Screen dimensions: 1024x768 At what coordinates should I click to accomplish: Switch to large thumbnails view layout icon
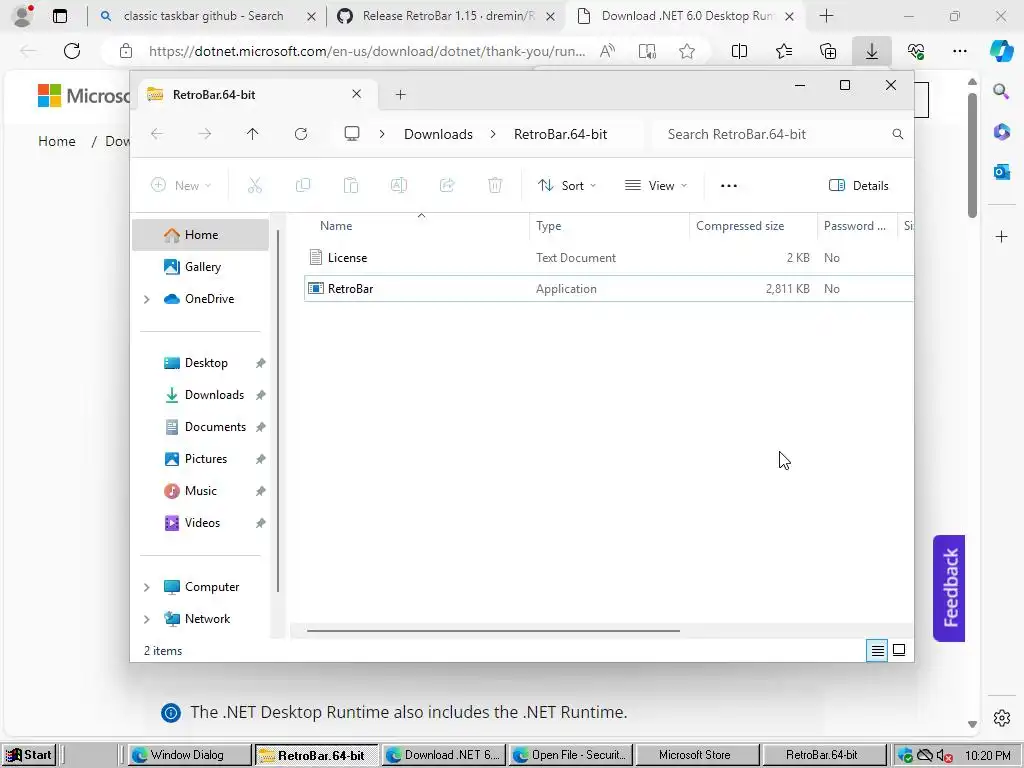(x=899, y=650)
